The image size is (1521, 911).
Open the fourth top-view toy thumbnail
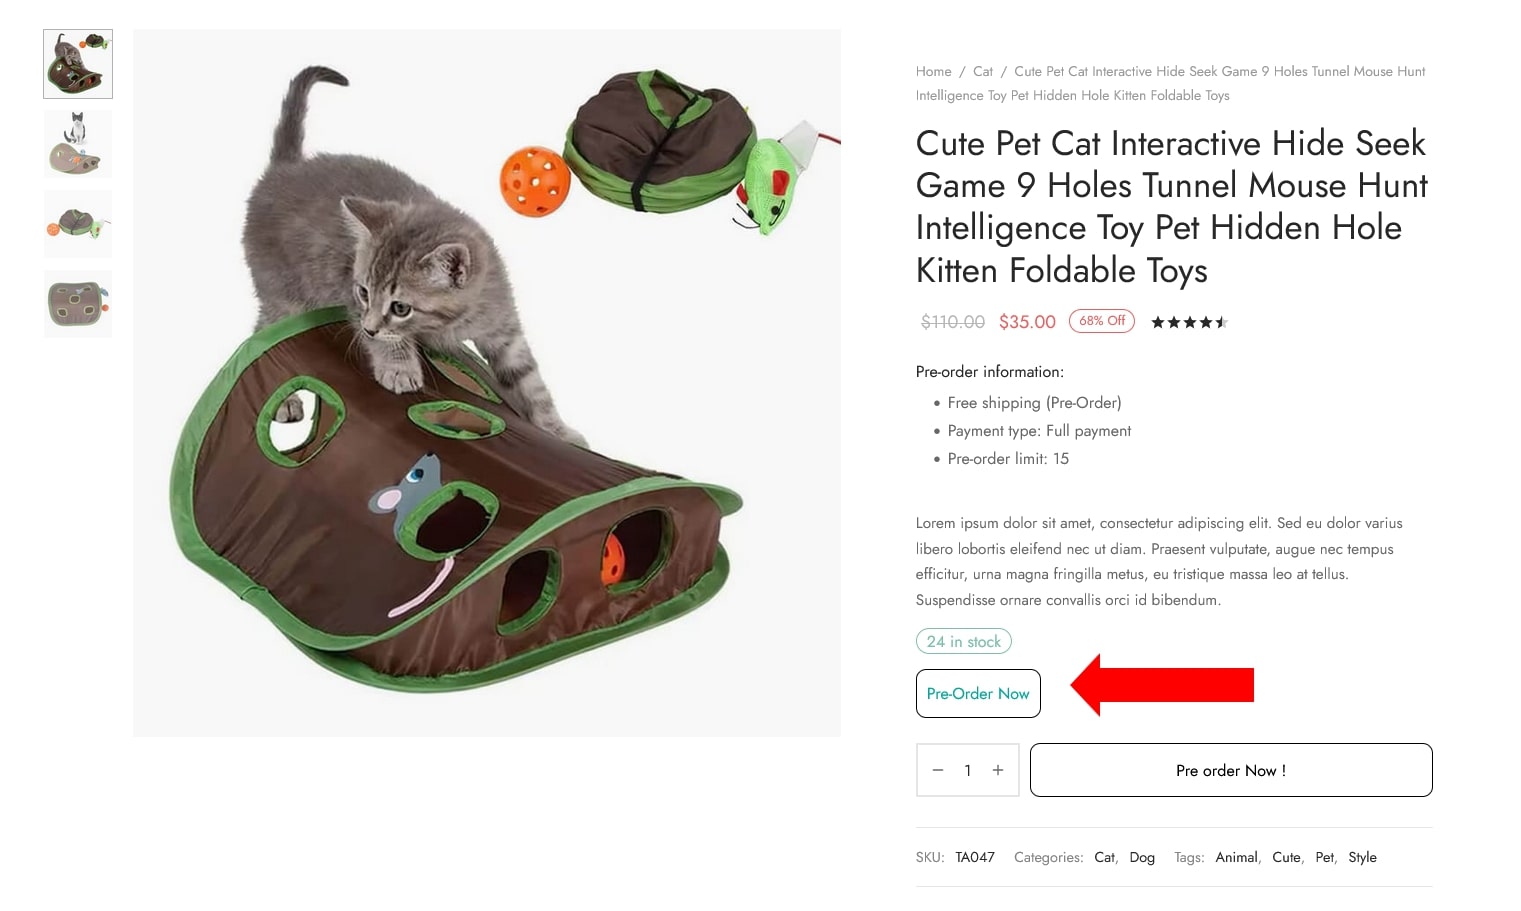[78, 304]
